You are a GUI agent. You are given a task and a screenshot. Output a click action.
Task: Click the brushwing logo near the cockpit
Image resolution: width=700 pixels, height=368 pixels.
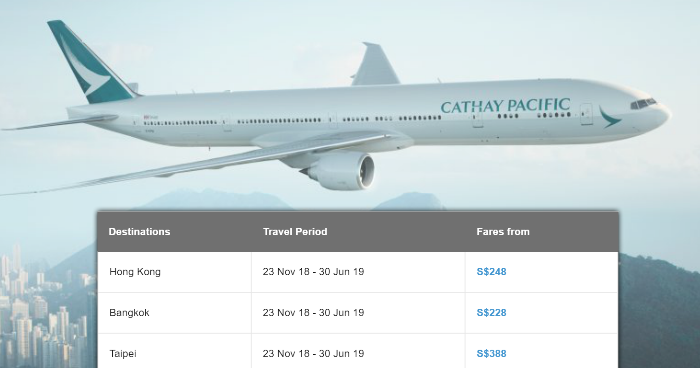pyautogui.click(x=608, y=117)
